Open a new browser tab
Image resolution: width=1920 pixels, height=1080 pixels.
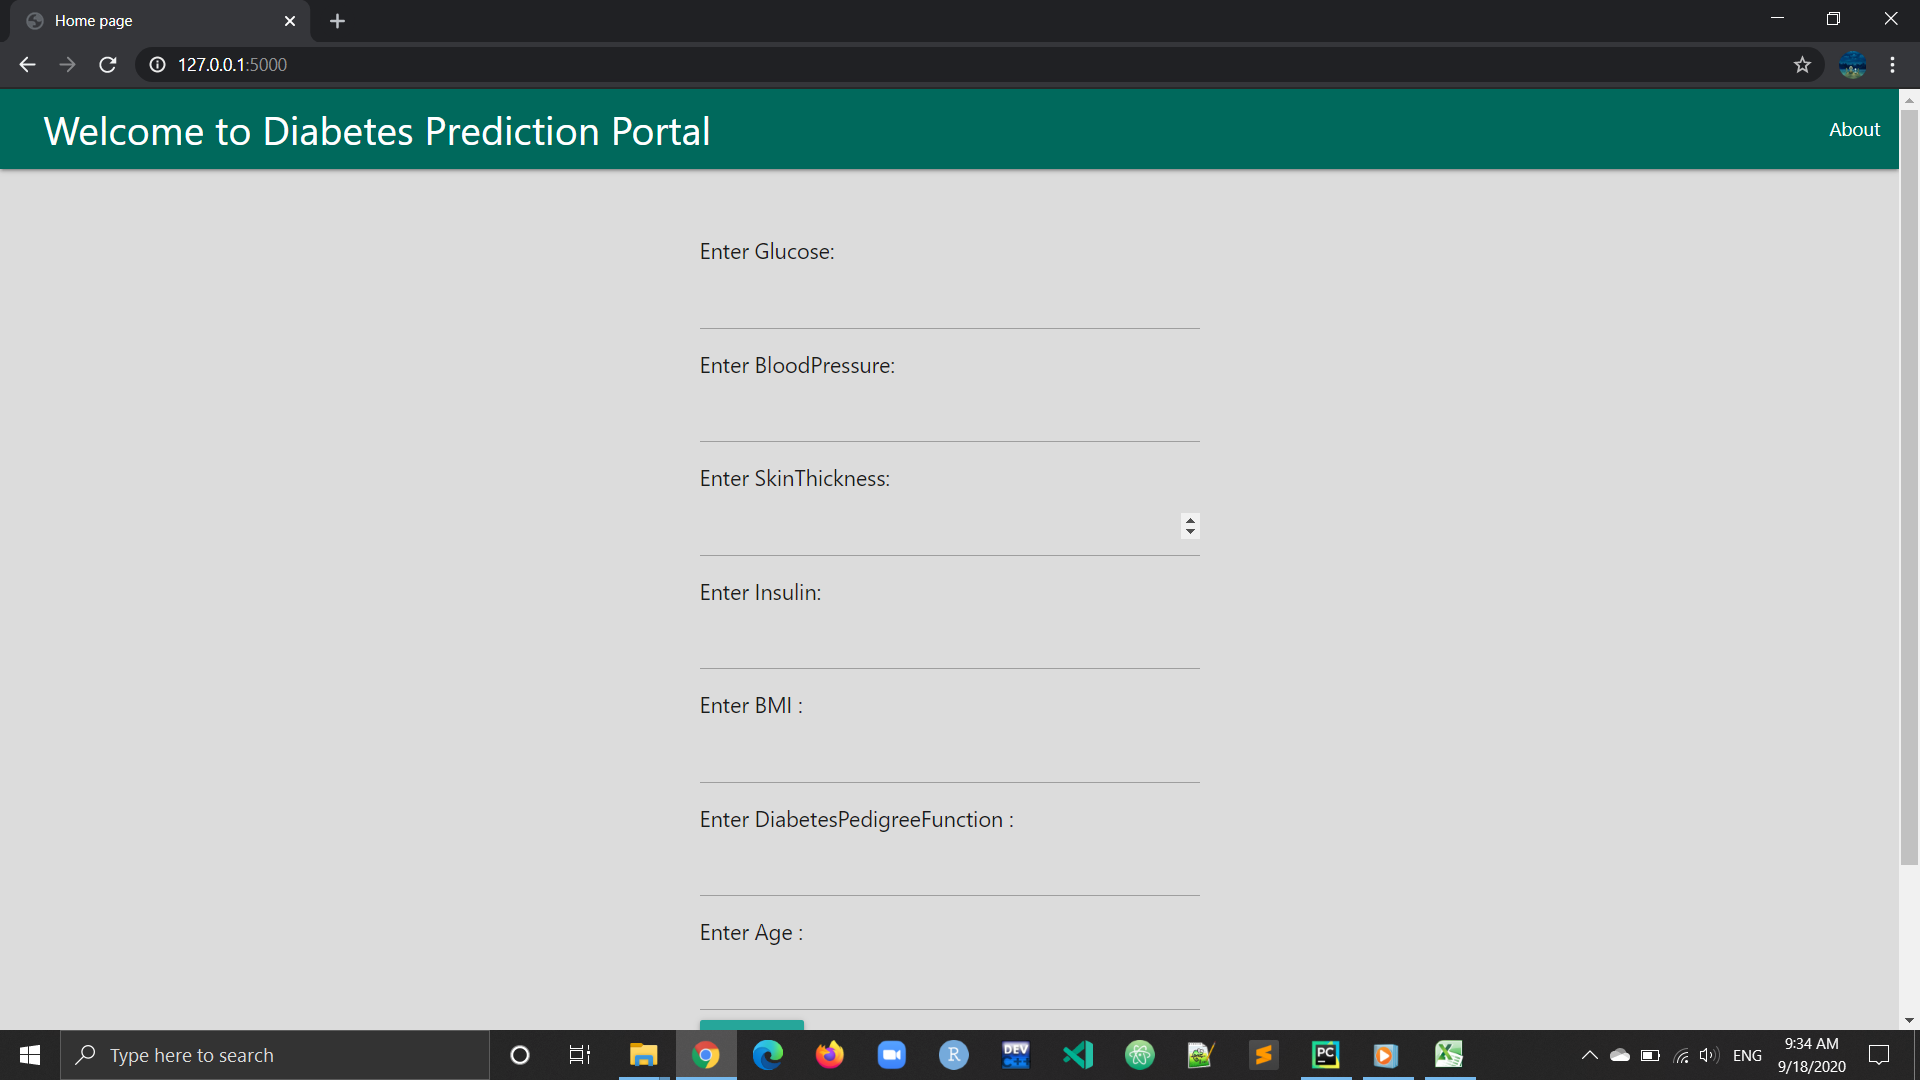(337, 21)
